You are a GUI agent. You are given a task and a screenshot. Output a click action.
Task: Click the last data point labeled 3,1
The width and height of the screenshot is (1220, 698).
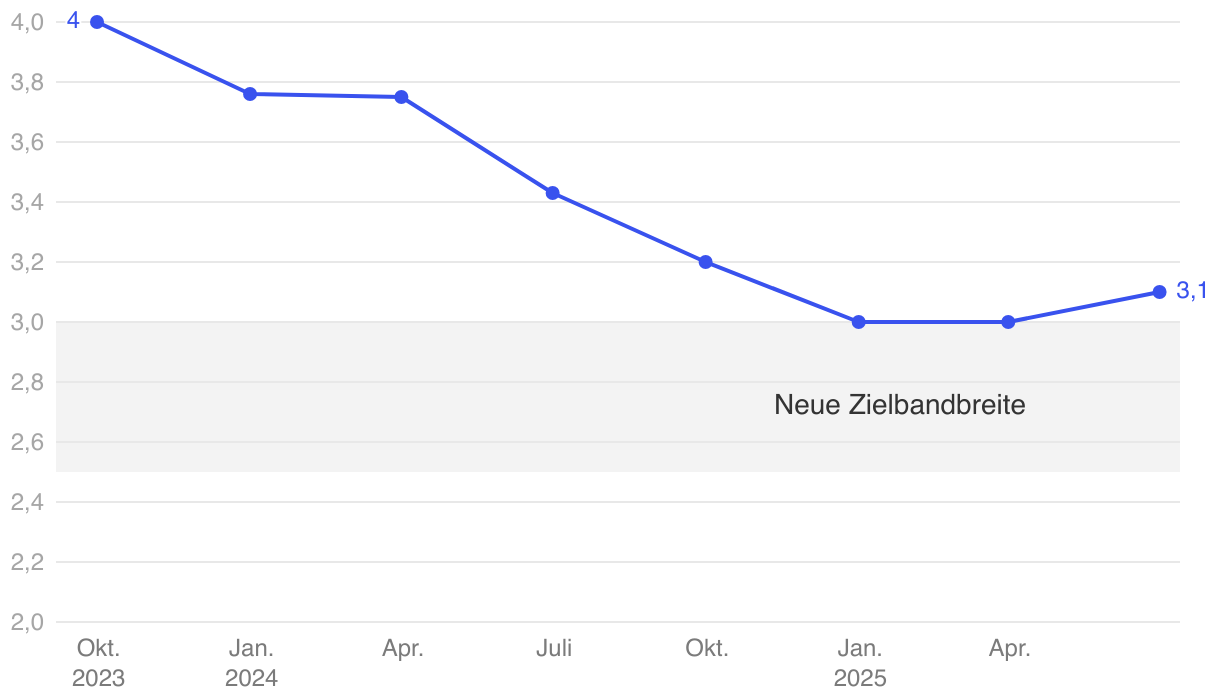[x=1159, y=292]
